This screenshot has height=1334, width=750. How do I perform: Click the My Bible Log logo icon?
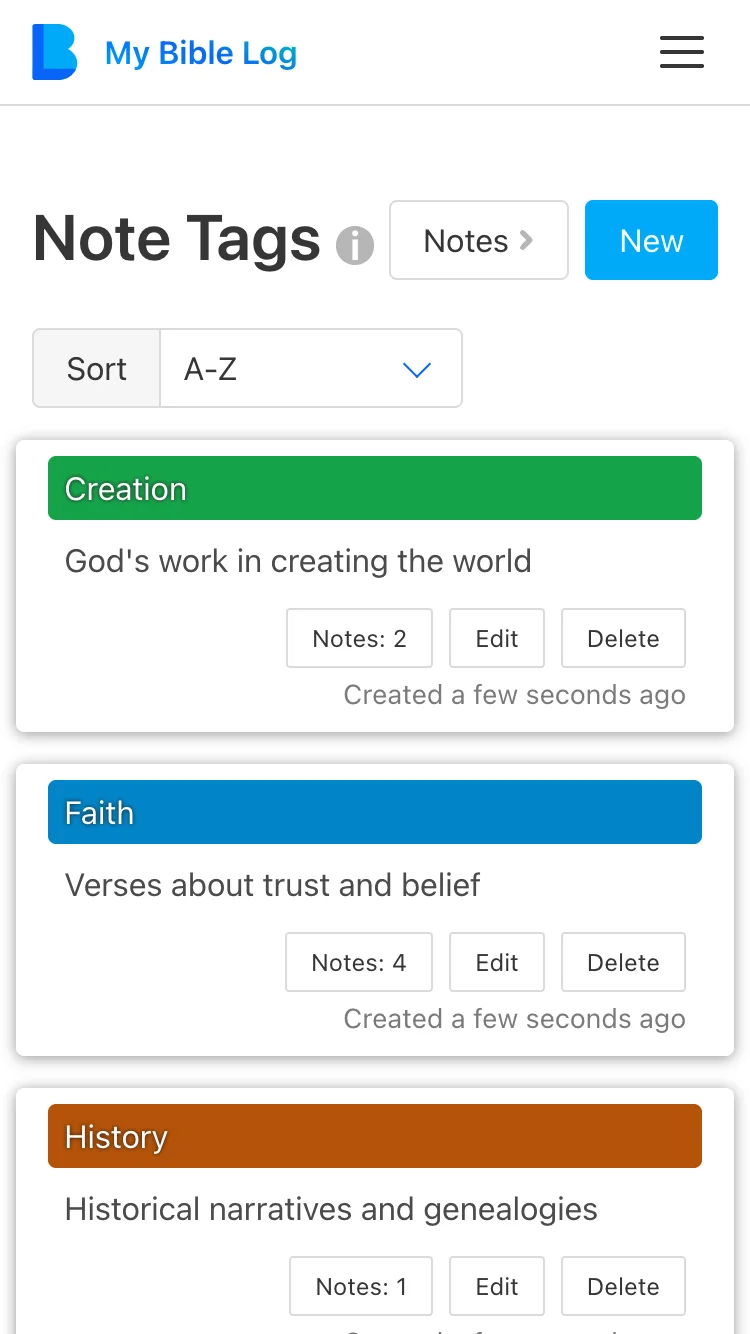54,52
